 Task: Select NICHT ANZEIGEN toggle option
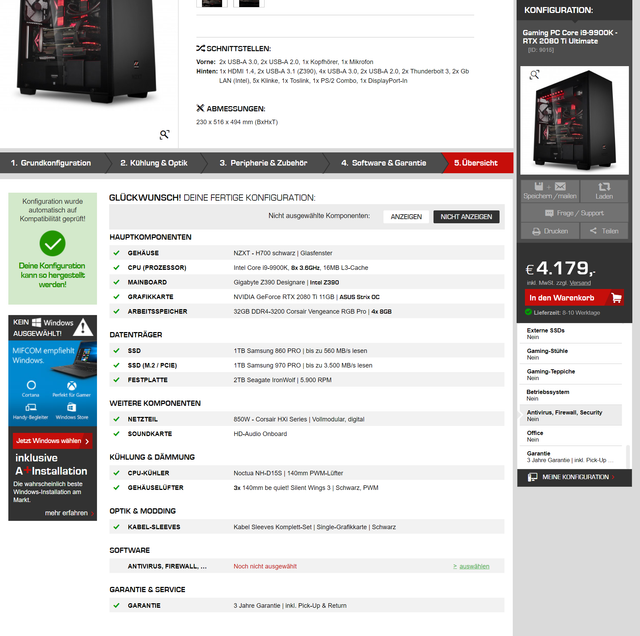[x=466, y=217]
